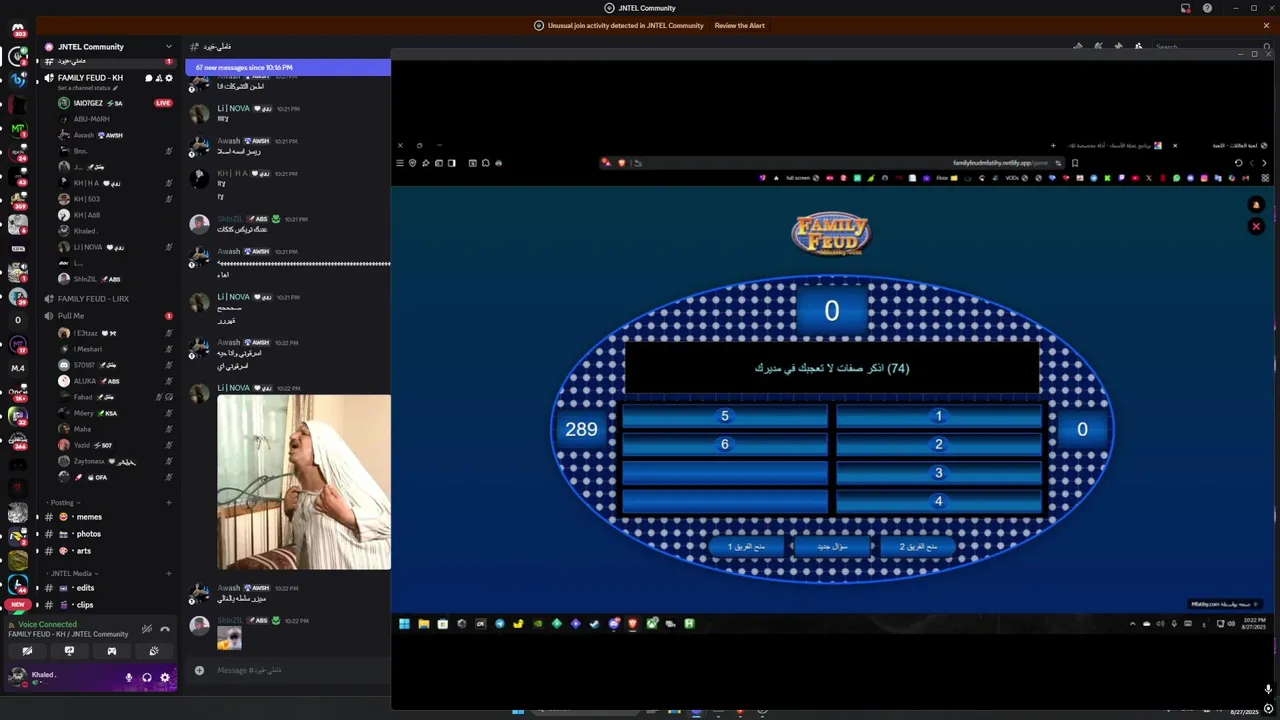Open User Settings gear beside Khaled
Viewport: 1280px width, 720px height.
[x=165, y=677]
